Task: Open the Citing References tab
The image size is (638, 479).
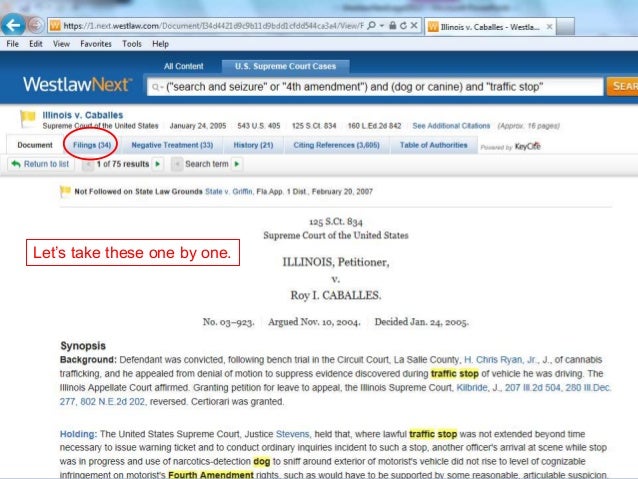Action: pos(336,145)
